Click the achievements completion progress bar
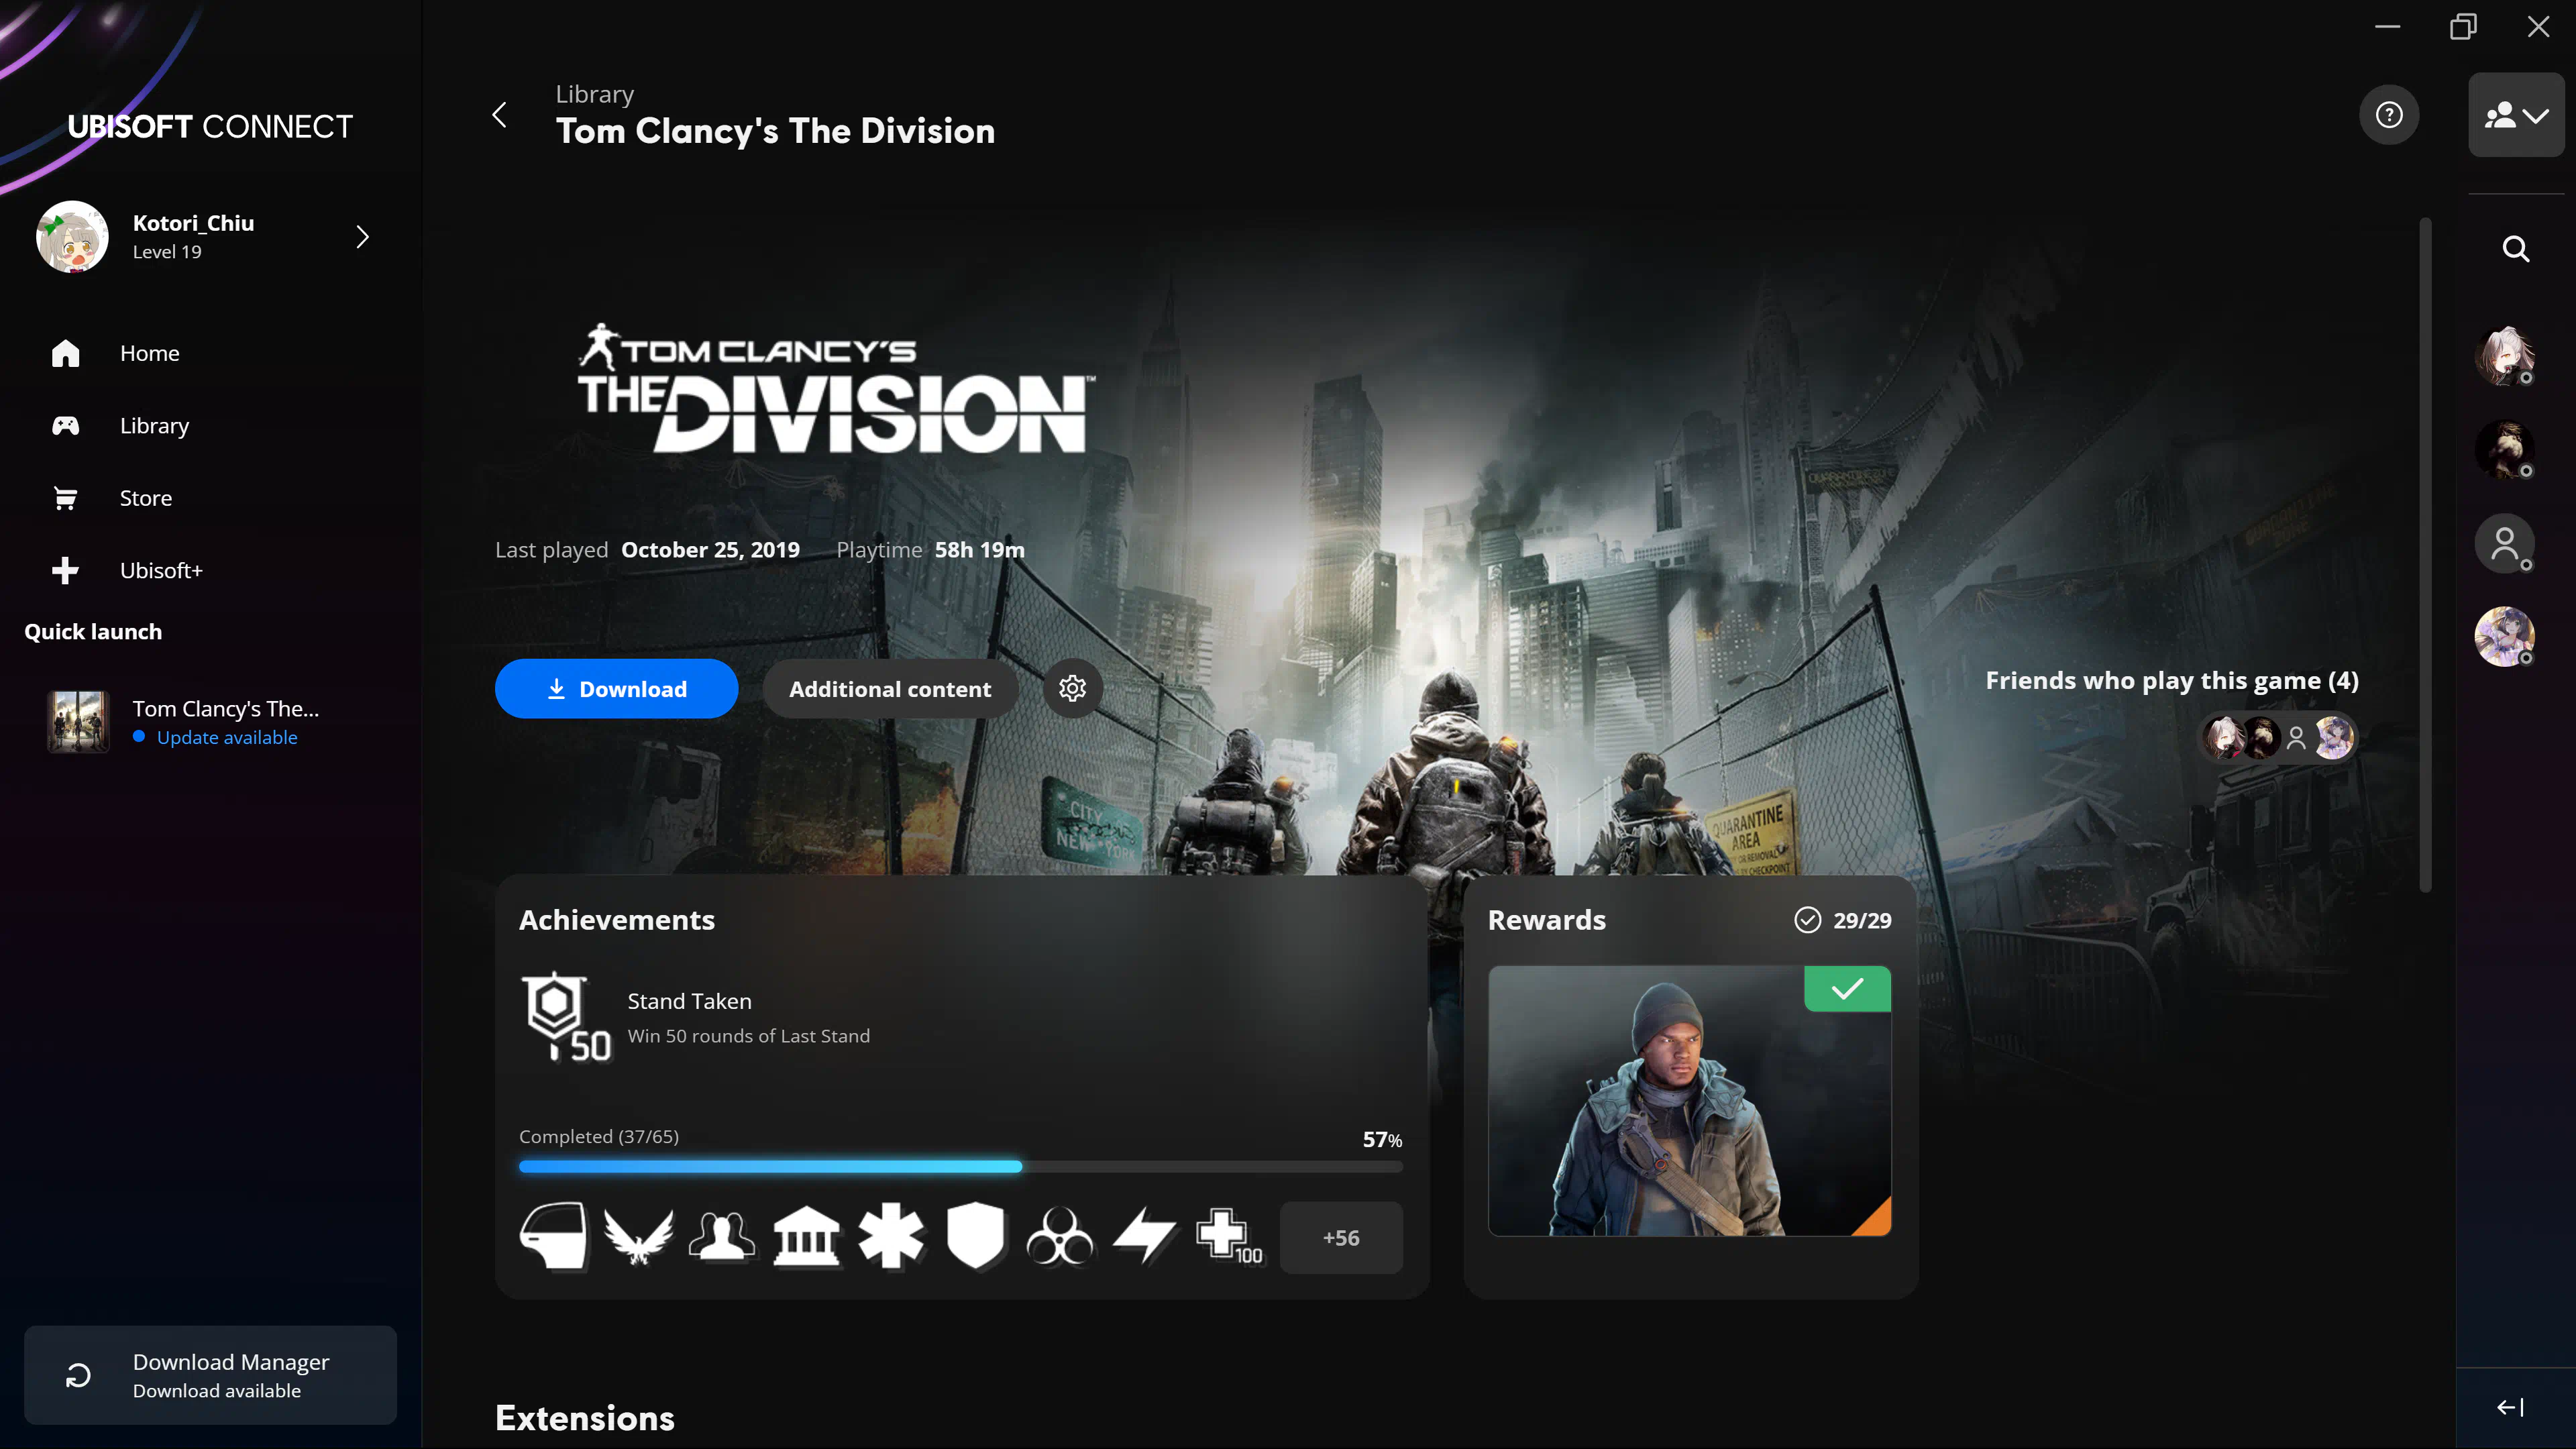 (960, 1166)
